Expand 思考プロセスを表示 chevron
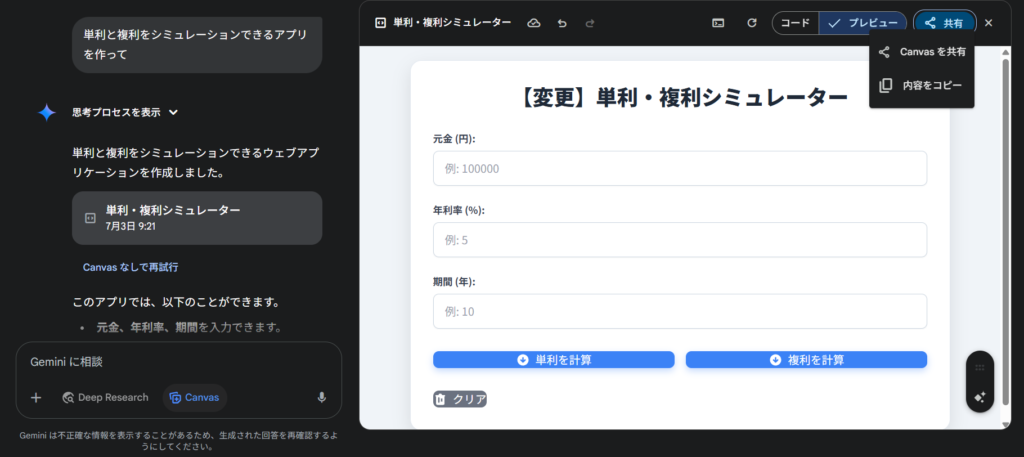The width and height of the screenshot is (1024, 457). pyautogui.click(x=173, y=112)
